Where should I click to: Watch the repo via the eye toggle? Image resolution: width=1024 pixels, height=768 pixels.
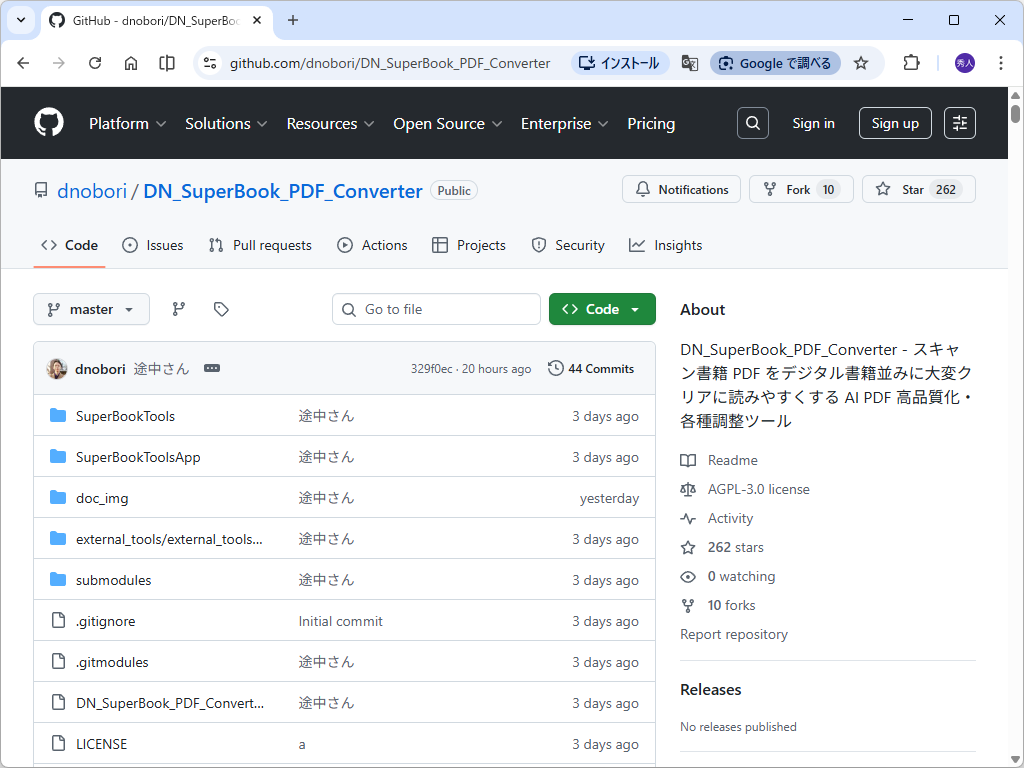[687, 576]
